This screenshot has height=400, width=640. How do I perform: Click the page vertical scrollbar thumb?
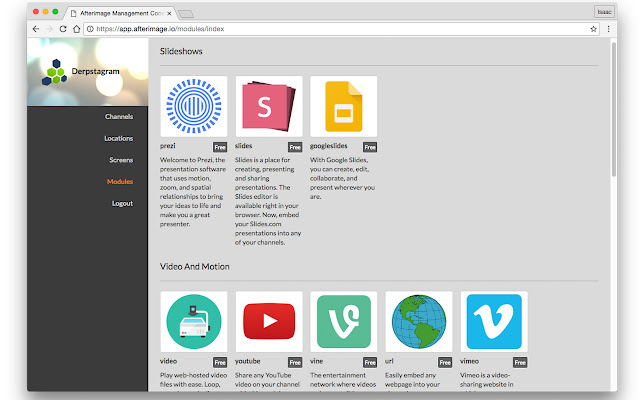pos(613,109)
